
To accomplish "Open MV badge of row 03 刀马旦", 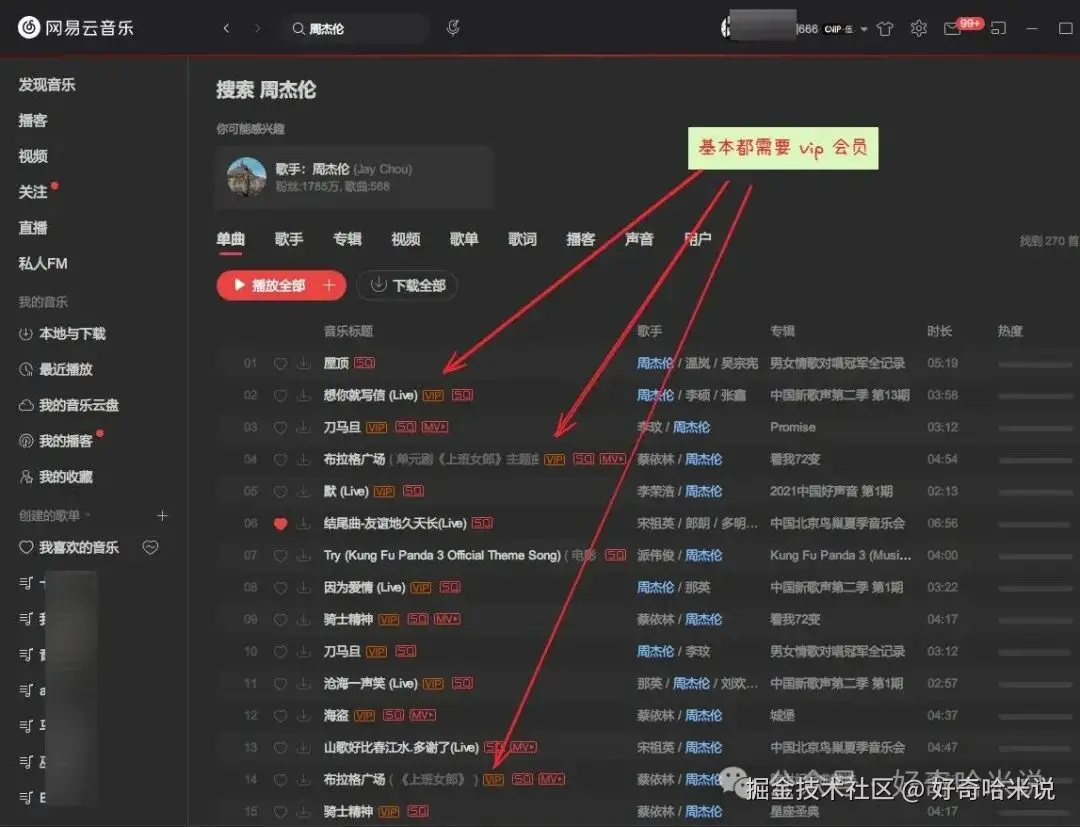I will [x=435, y=427].
